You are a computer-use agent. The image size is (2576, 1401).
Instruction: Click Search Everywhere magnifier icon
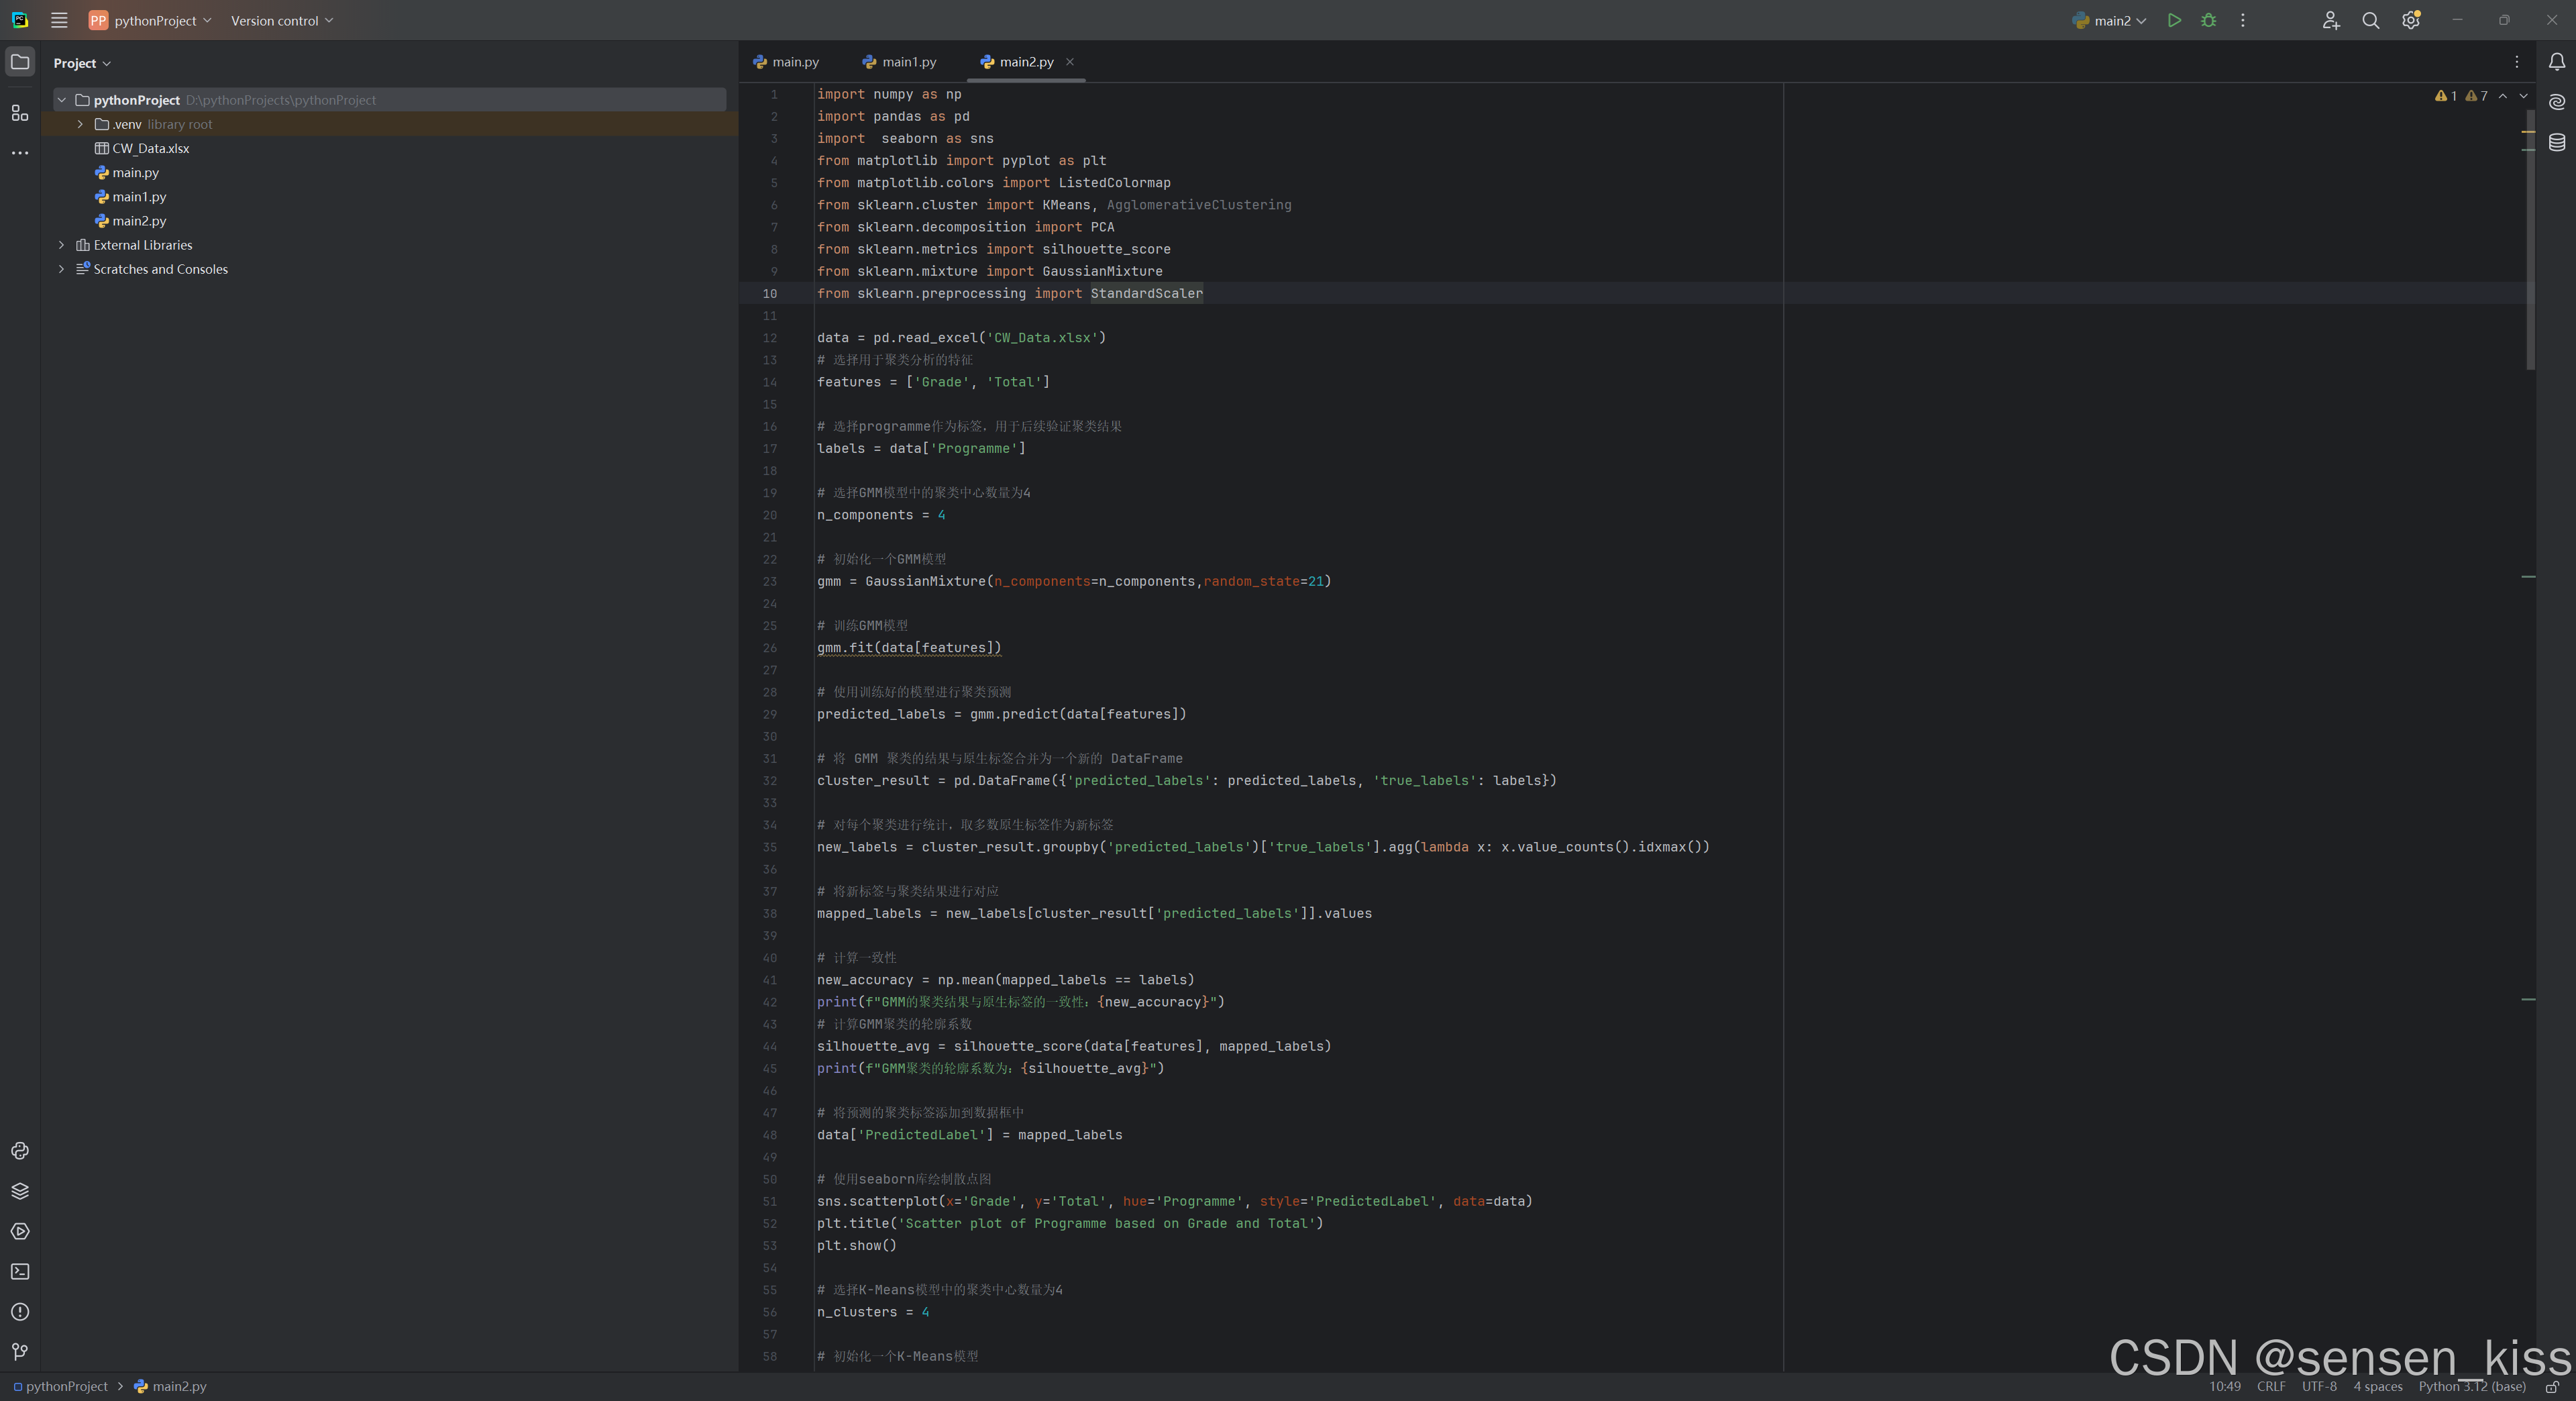coord(2370,20)
